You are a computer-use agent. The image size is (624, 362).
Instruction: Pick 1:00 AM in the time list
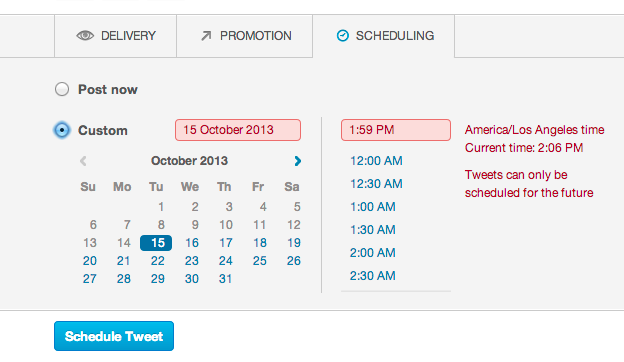pos(372,207)
